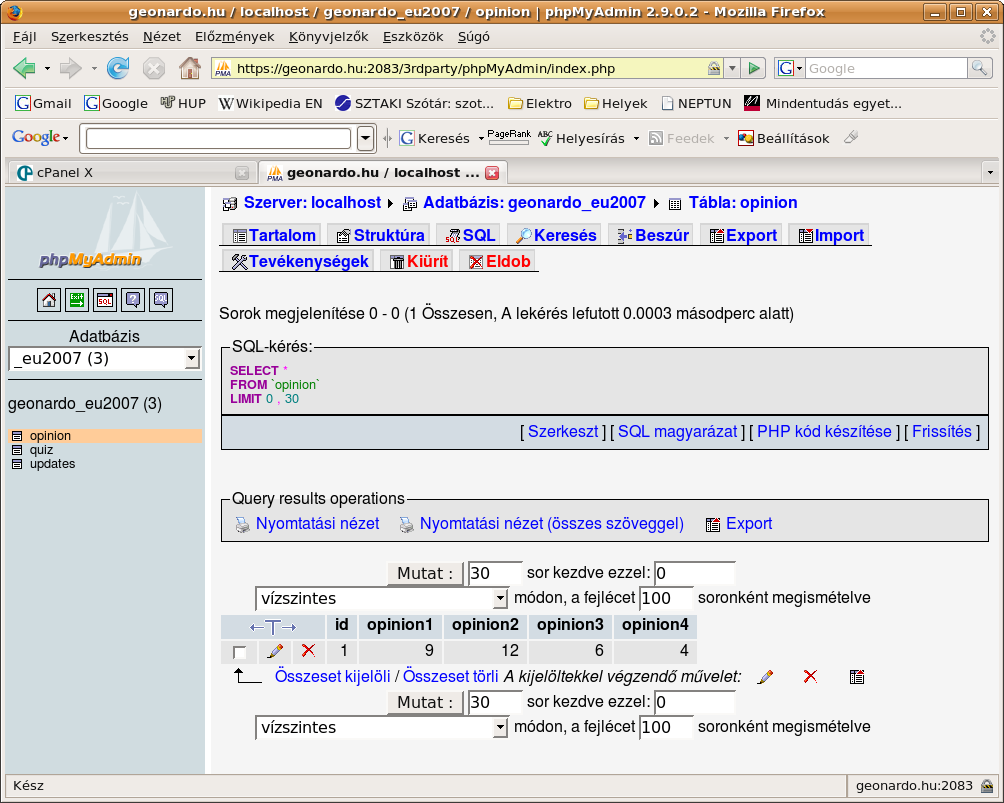The width and height of the screenshot is (1004, 803).
Task: Switch to the Tevékenységek tab
Action: pos(300,262)
